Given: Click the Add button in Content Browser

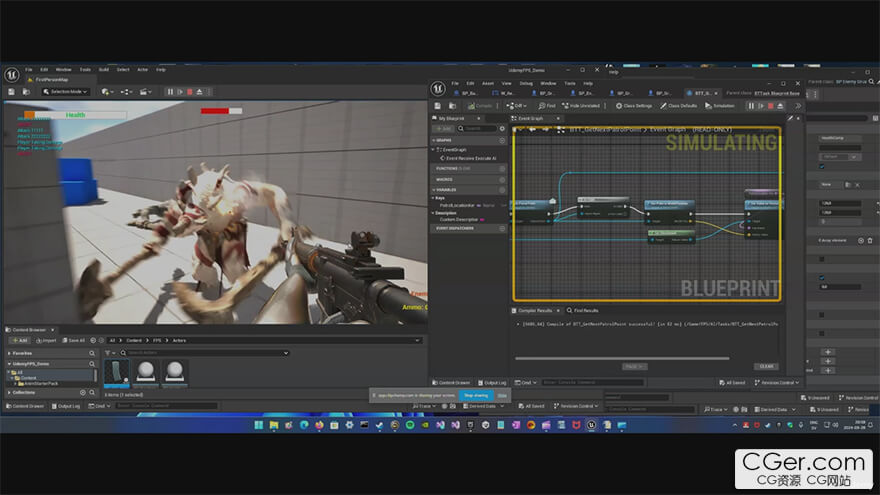Looking at the screenshot, I should [20, 340].
